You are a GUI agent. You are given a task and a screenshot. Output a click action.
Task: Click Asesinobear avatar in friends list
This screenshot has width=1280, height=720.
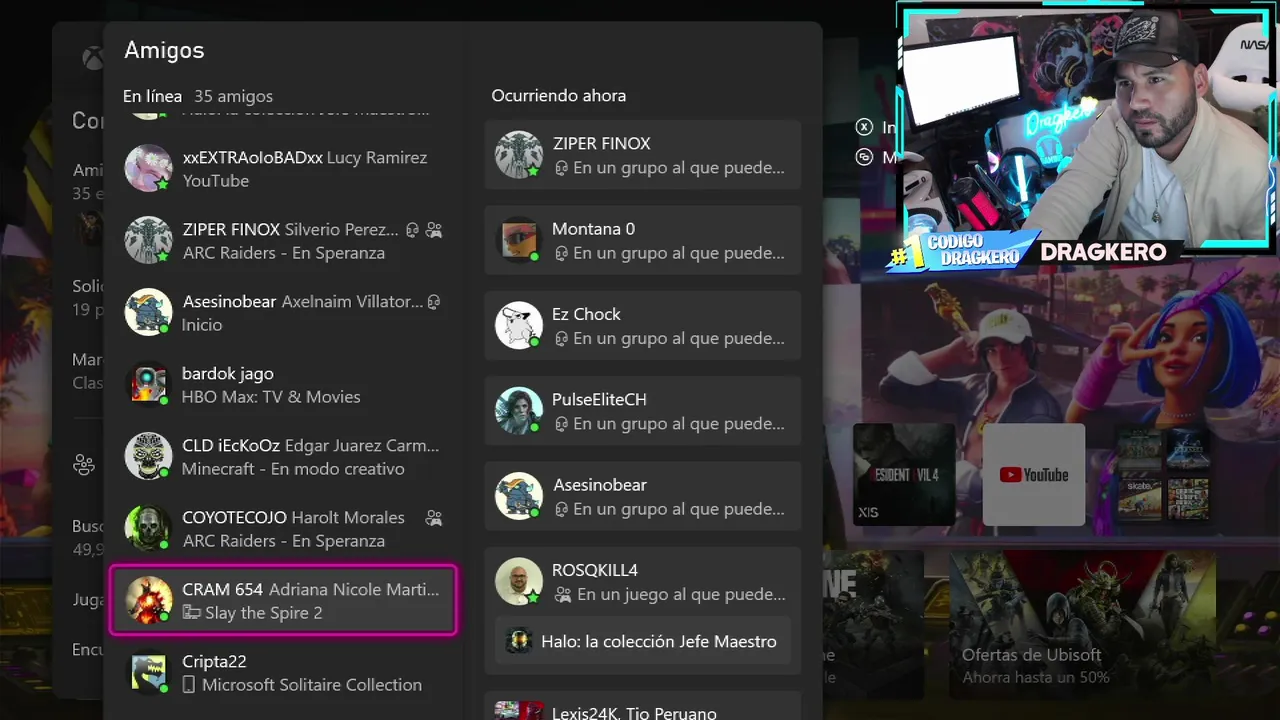148,312
